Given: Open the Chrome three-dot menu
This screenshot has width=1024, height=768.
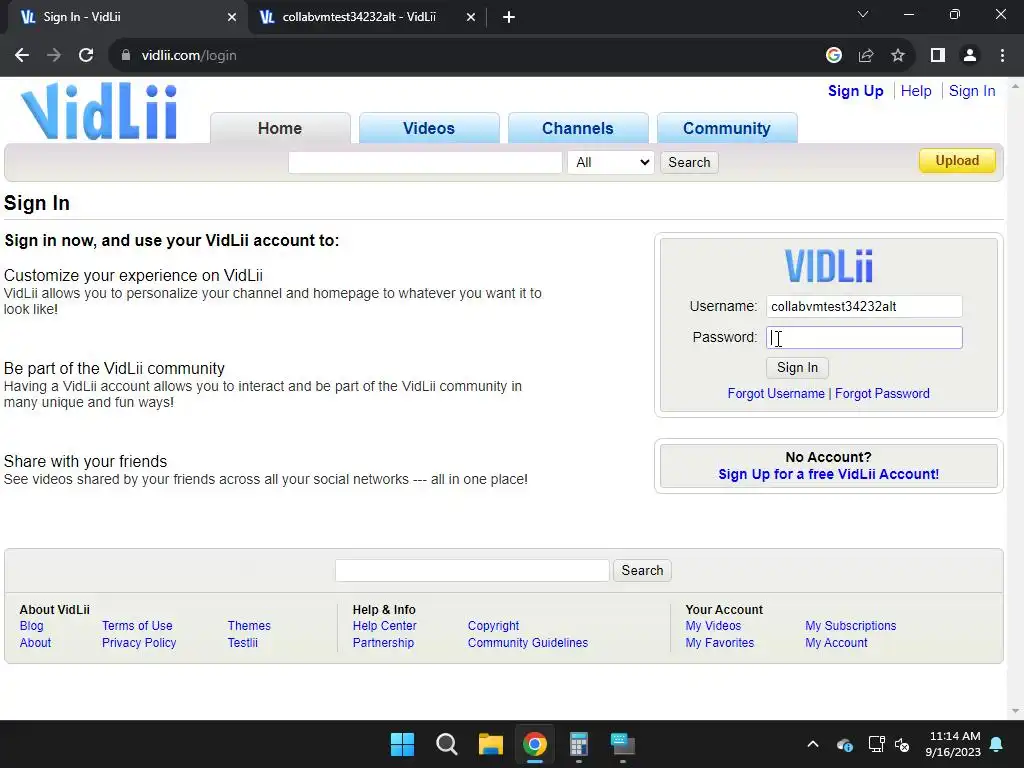Looking at the screenshot, I should pyautogui.click(x=1002, y=56).
